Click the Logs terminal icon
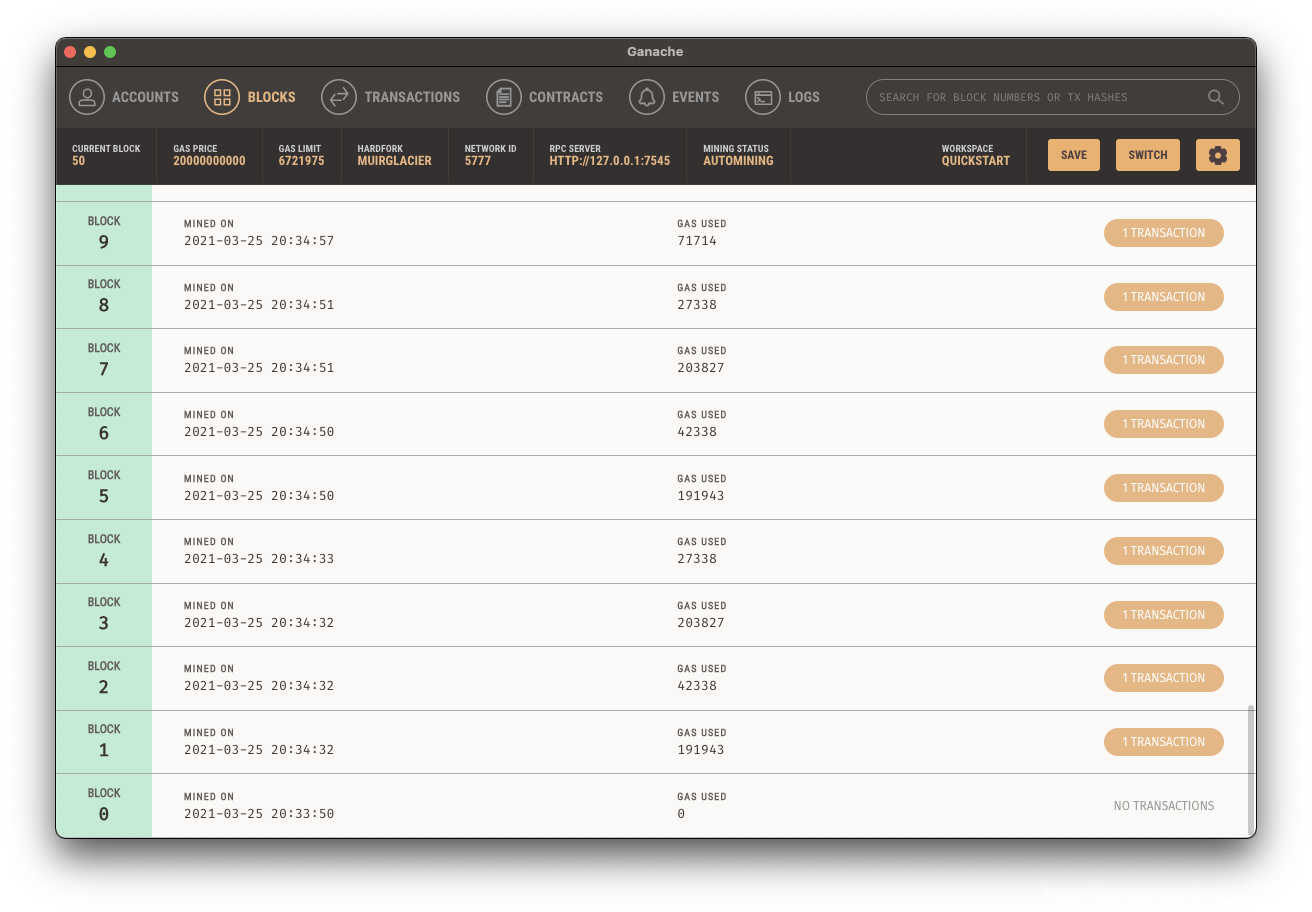Screen dimensions: 1312x912 coord(763,97)
